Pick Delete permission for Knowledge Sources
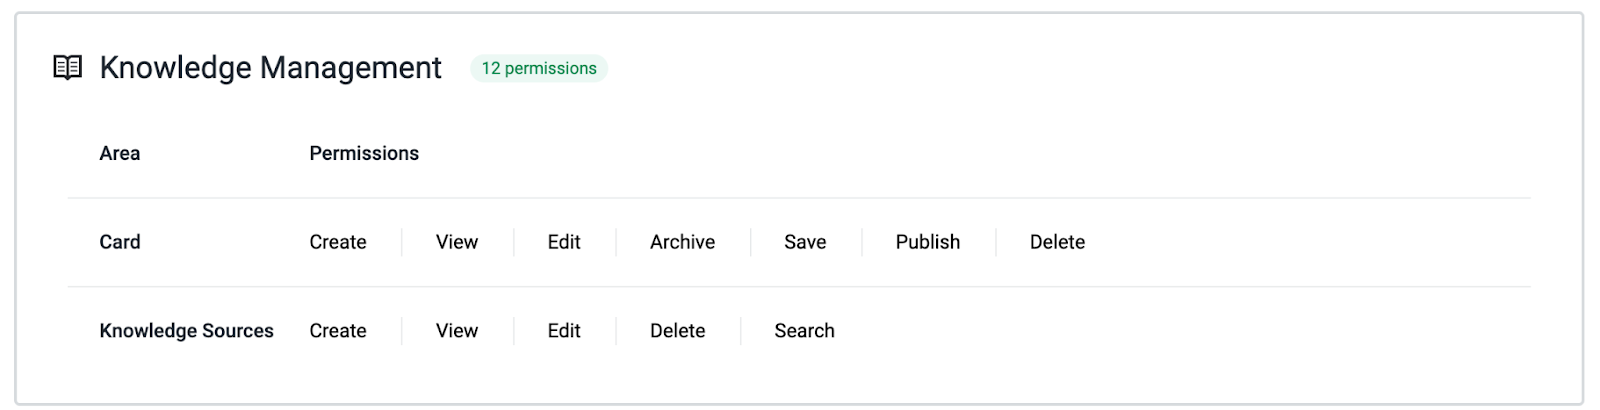Image resolution: width=1600 pixels, height=410 pixels. [x=678, y=331]
